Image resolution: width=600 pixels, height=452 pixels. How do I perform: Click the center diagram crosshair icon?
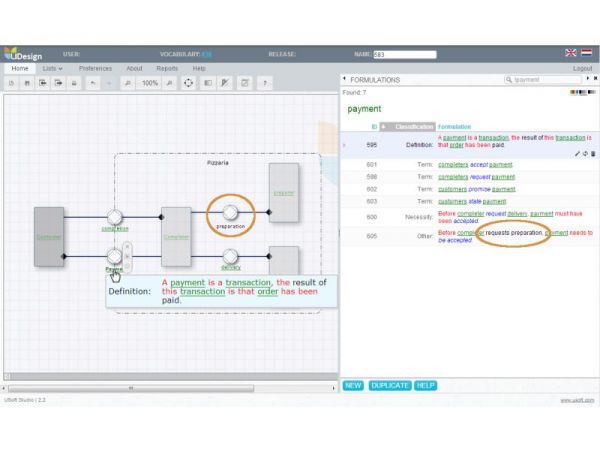tap(188, 83)
